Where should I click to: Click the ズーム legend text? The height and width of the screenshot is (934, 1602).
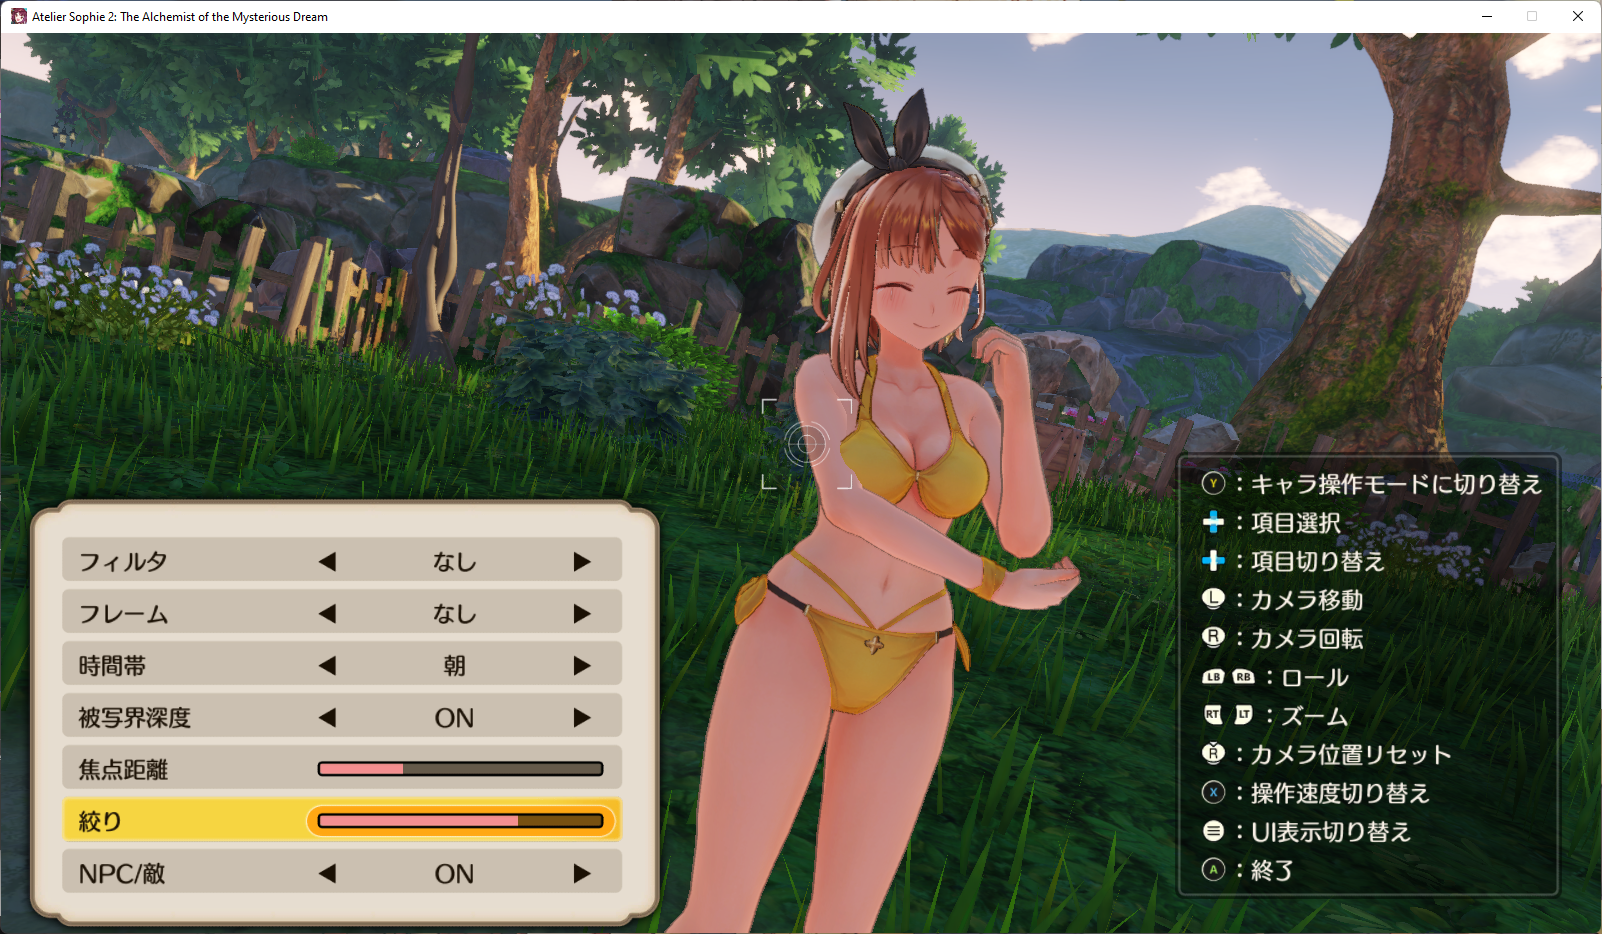(x=1315, y=716)
